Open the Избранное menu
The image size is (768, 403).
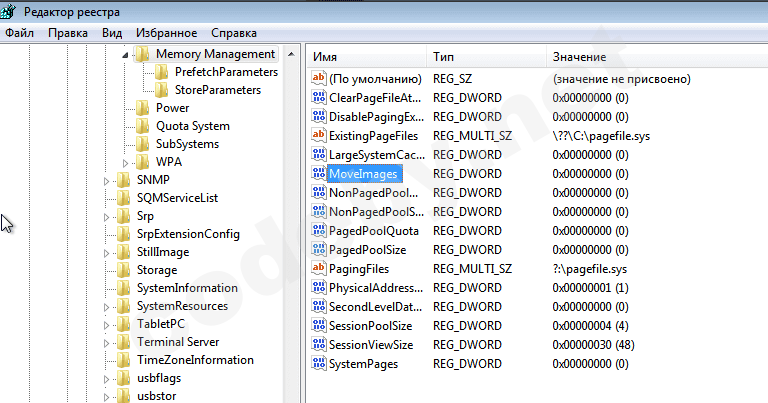click(164, 33)
